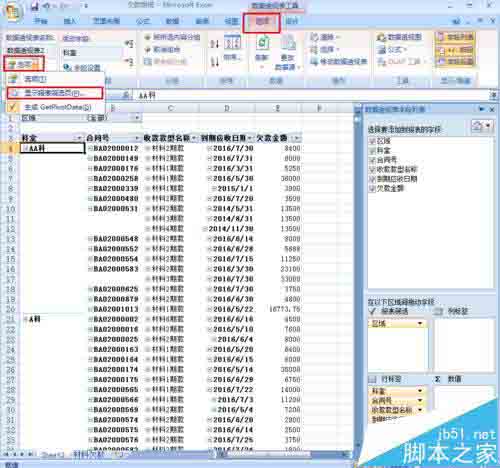Open the 区域 (全部) filter dropdown in B1
The width and height of the screenshot is (500, 468).
[x=137, y=118]
